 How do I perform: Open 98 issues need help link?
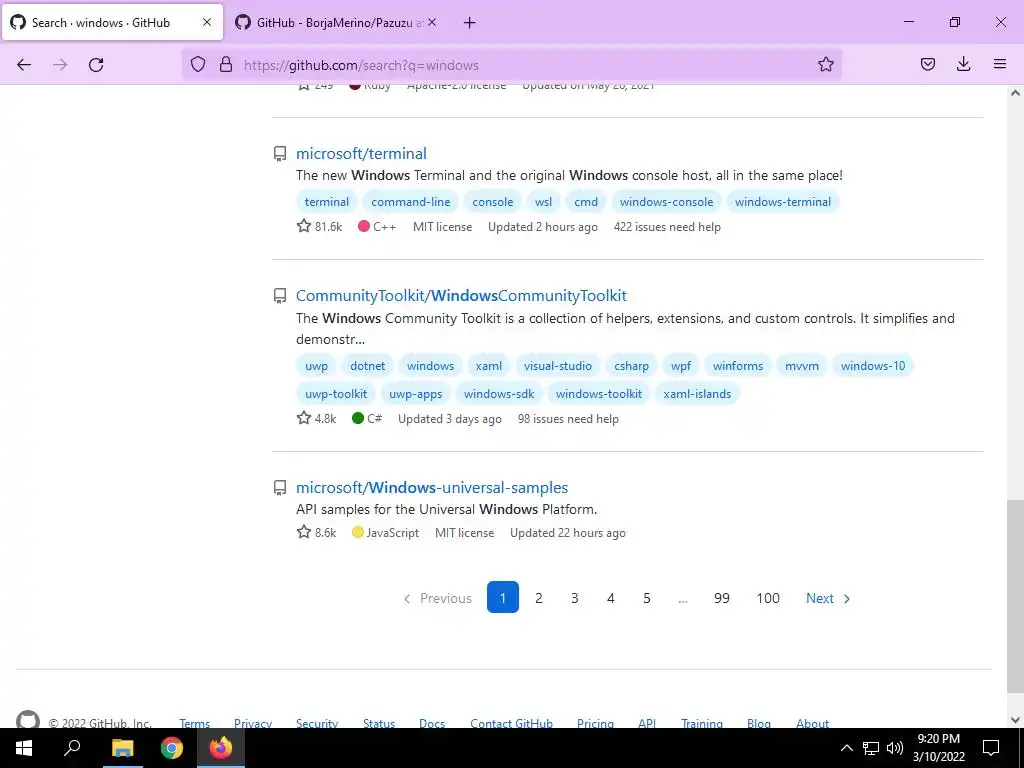[568, 419]
